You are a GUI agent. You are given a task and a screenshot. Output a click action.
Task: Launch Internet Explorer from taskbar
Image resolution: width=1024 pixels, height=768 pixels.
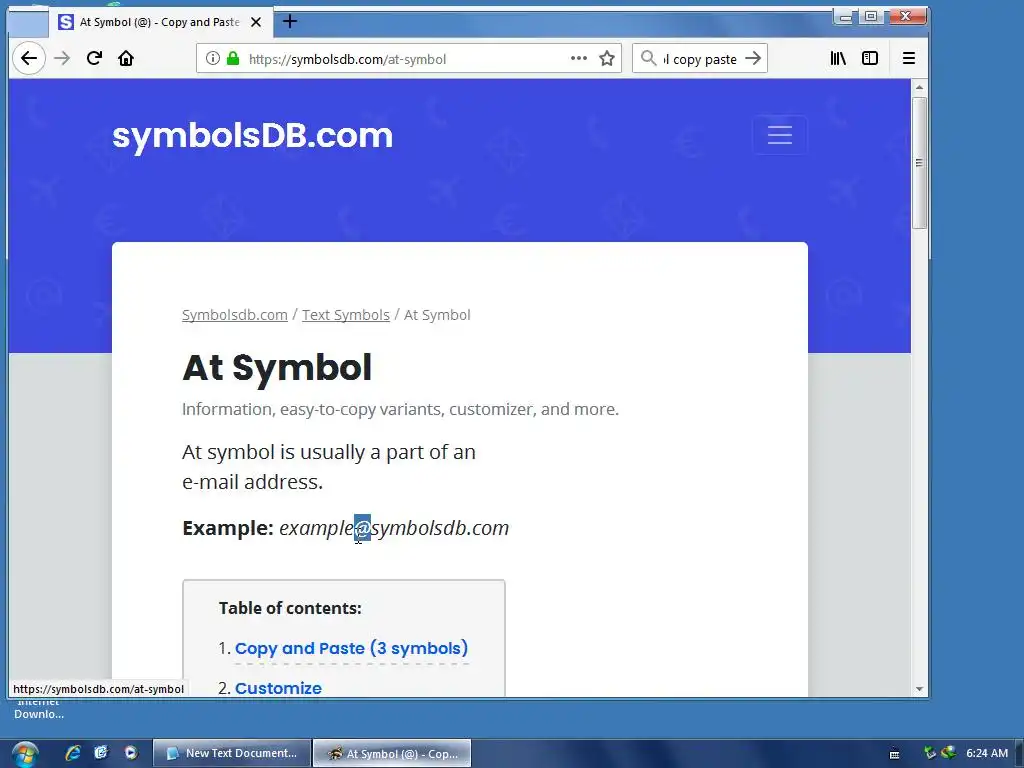tap(72, 753)
